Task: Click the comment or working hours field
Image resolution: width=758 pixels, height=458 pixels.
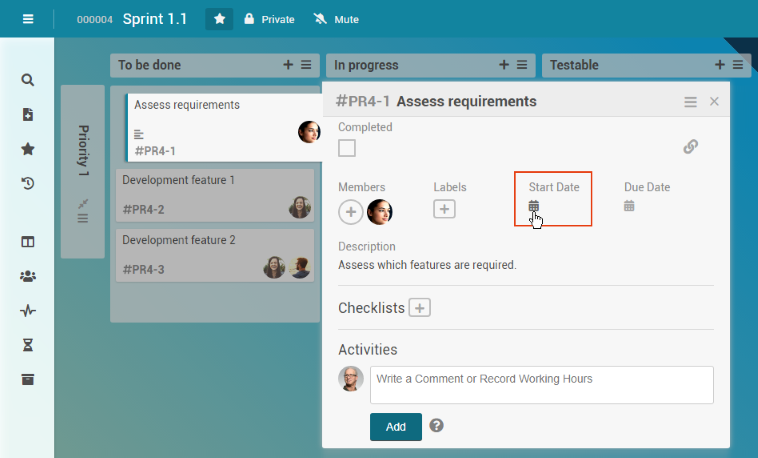Action: [x=541, y=385]
